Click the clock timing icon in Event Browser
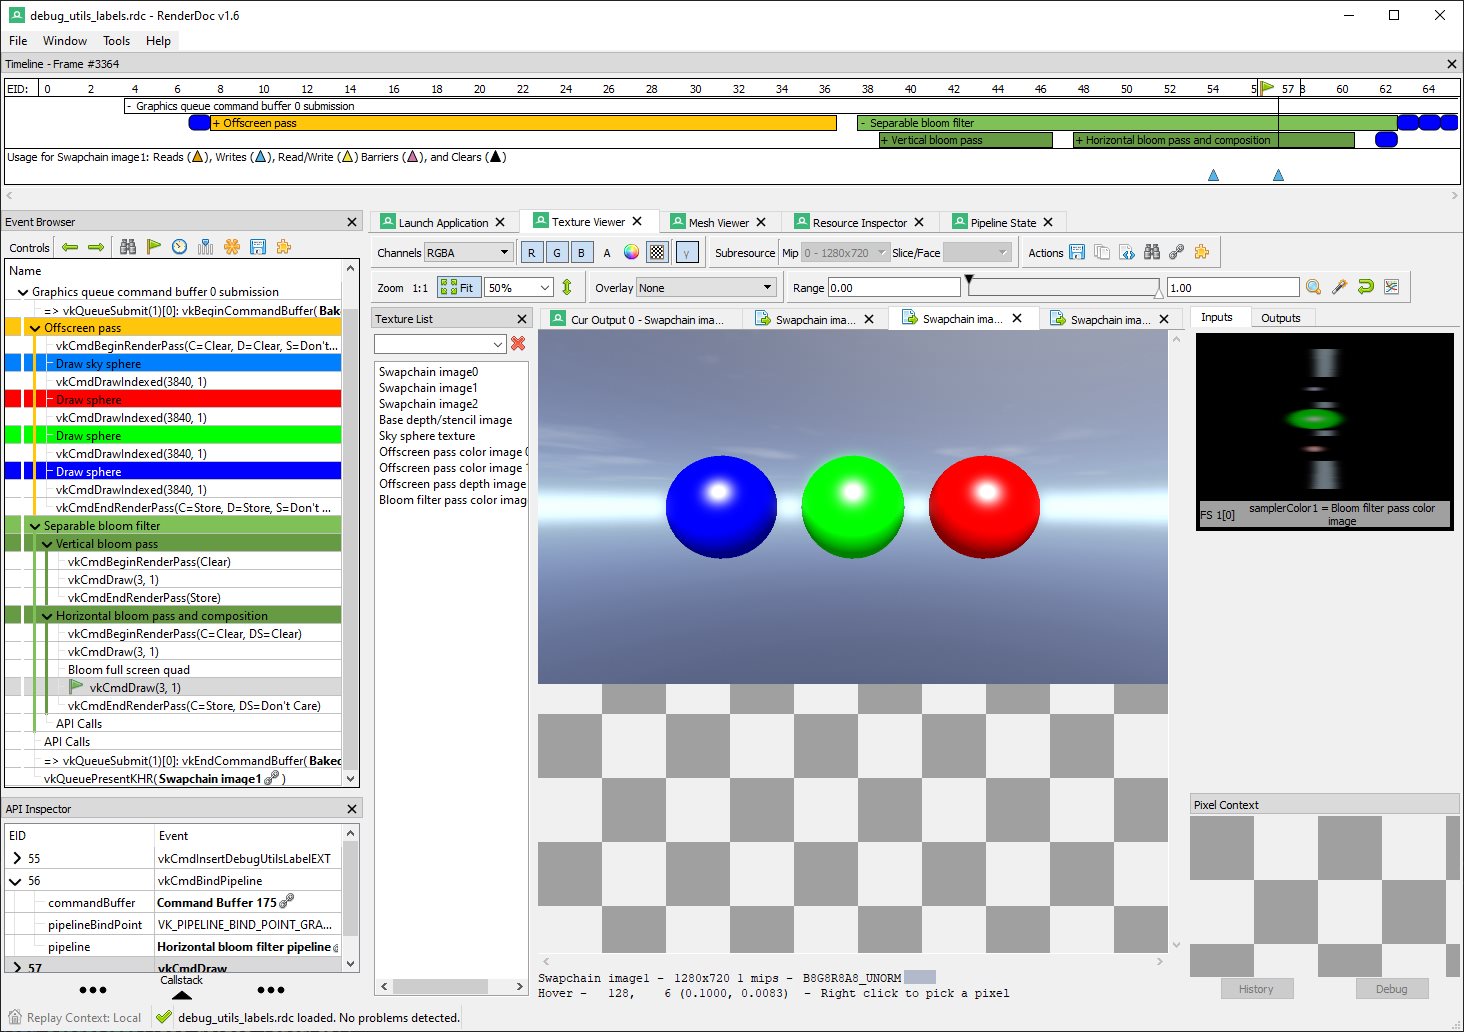 coord(180,247)
